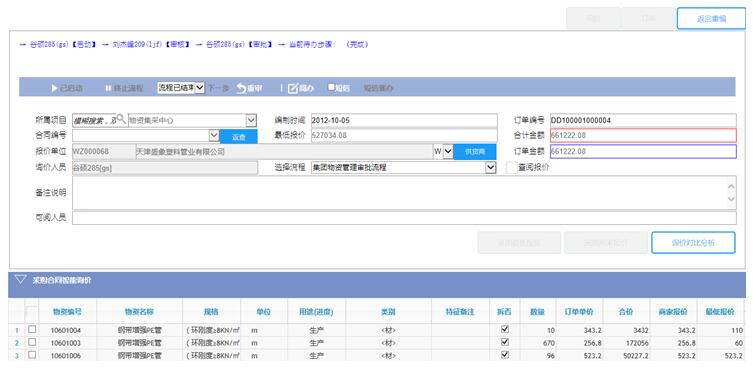Click the 最低报价 column header
Image resolution: width=753 pixels, height=373 pixels.
point(720,312)
